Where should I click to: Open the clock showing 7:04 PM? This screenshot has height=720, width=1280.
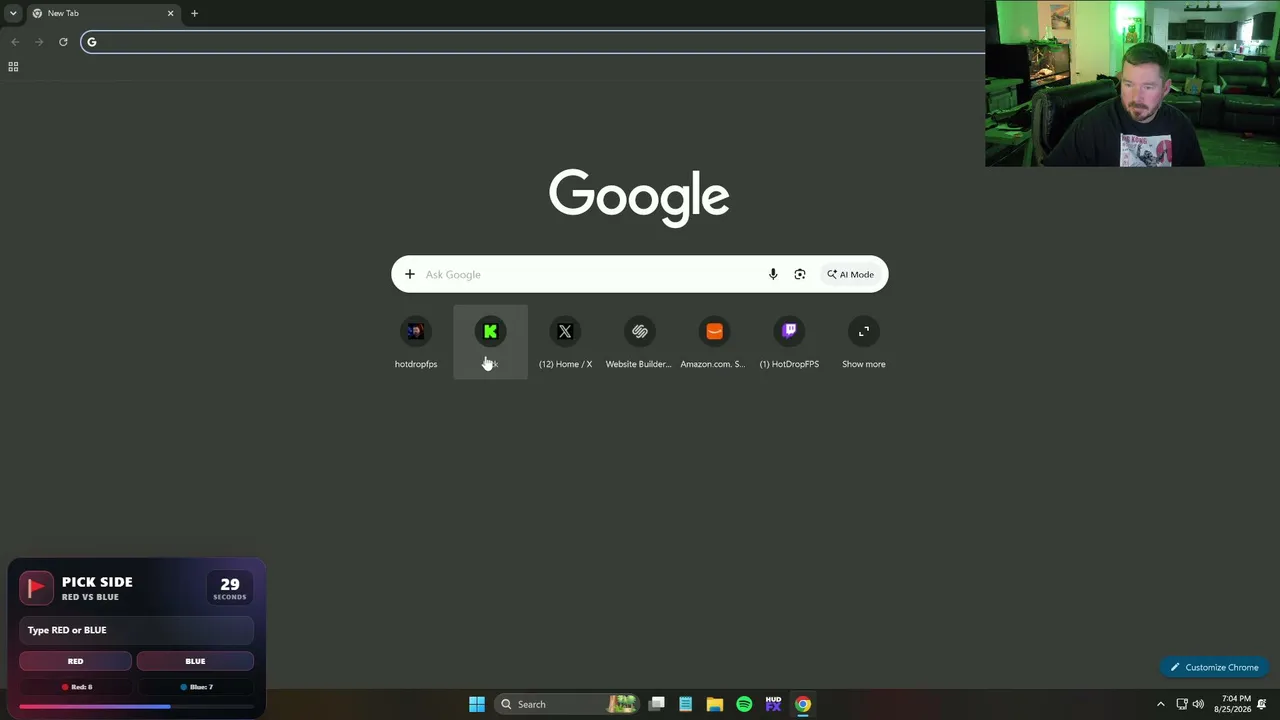point(1233,704)
